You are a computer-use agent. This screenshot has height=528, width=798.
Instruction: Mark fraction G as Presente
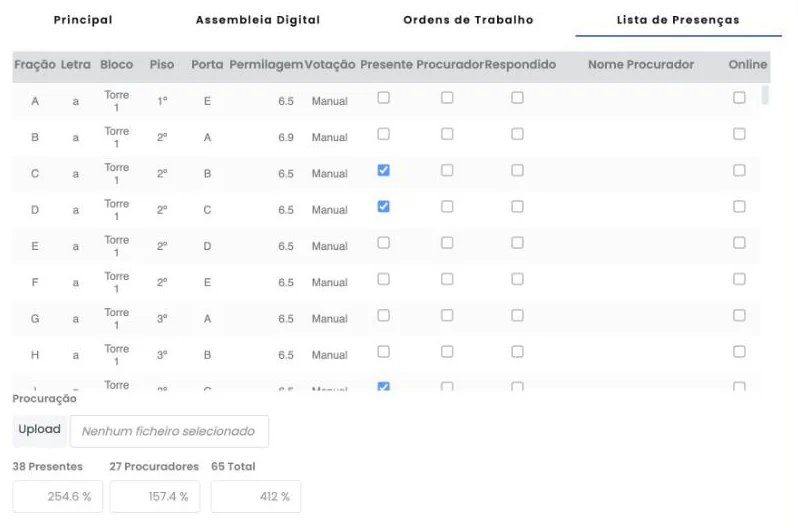(384, 315)
